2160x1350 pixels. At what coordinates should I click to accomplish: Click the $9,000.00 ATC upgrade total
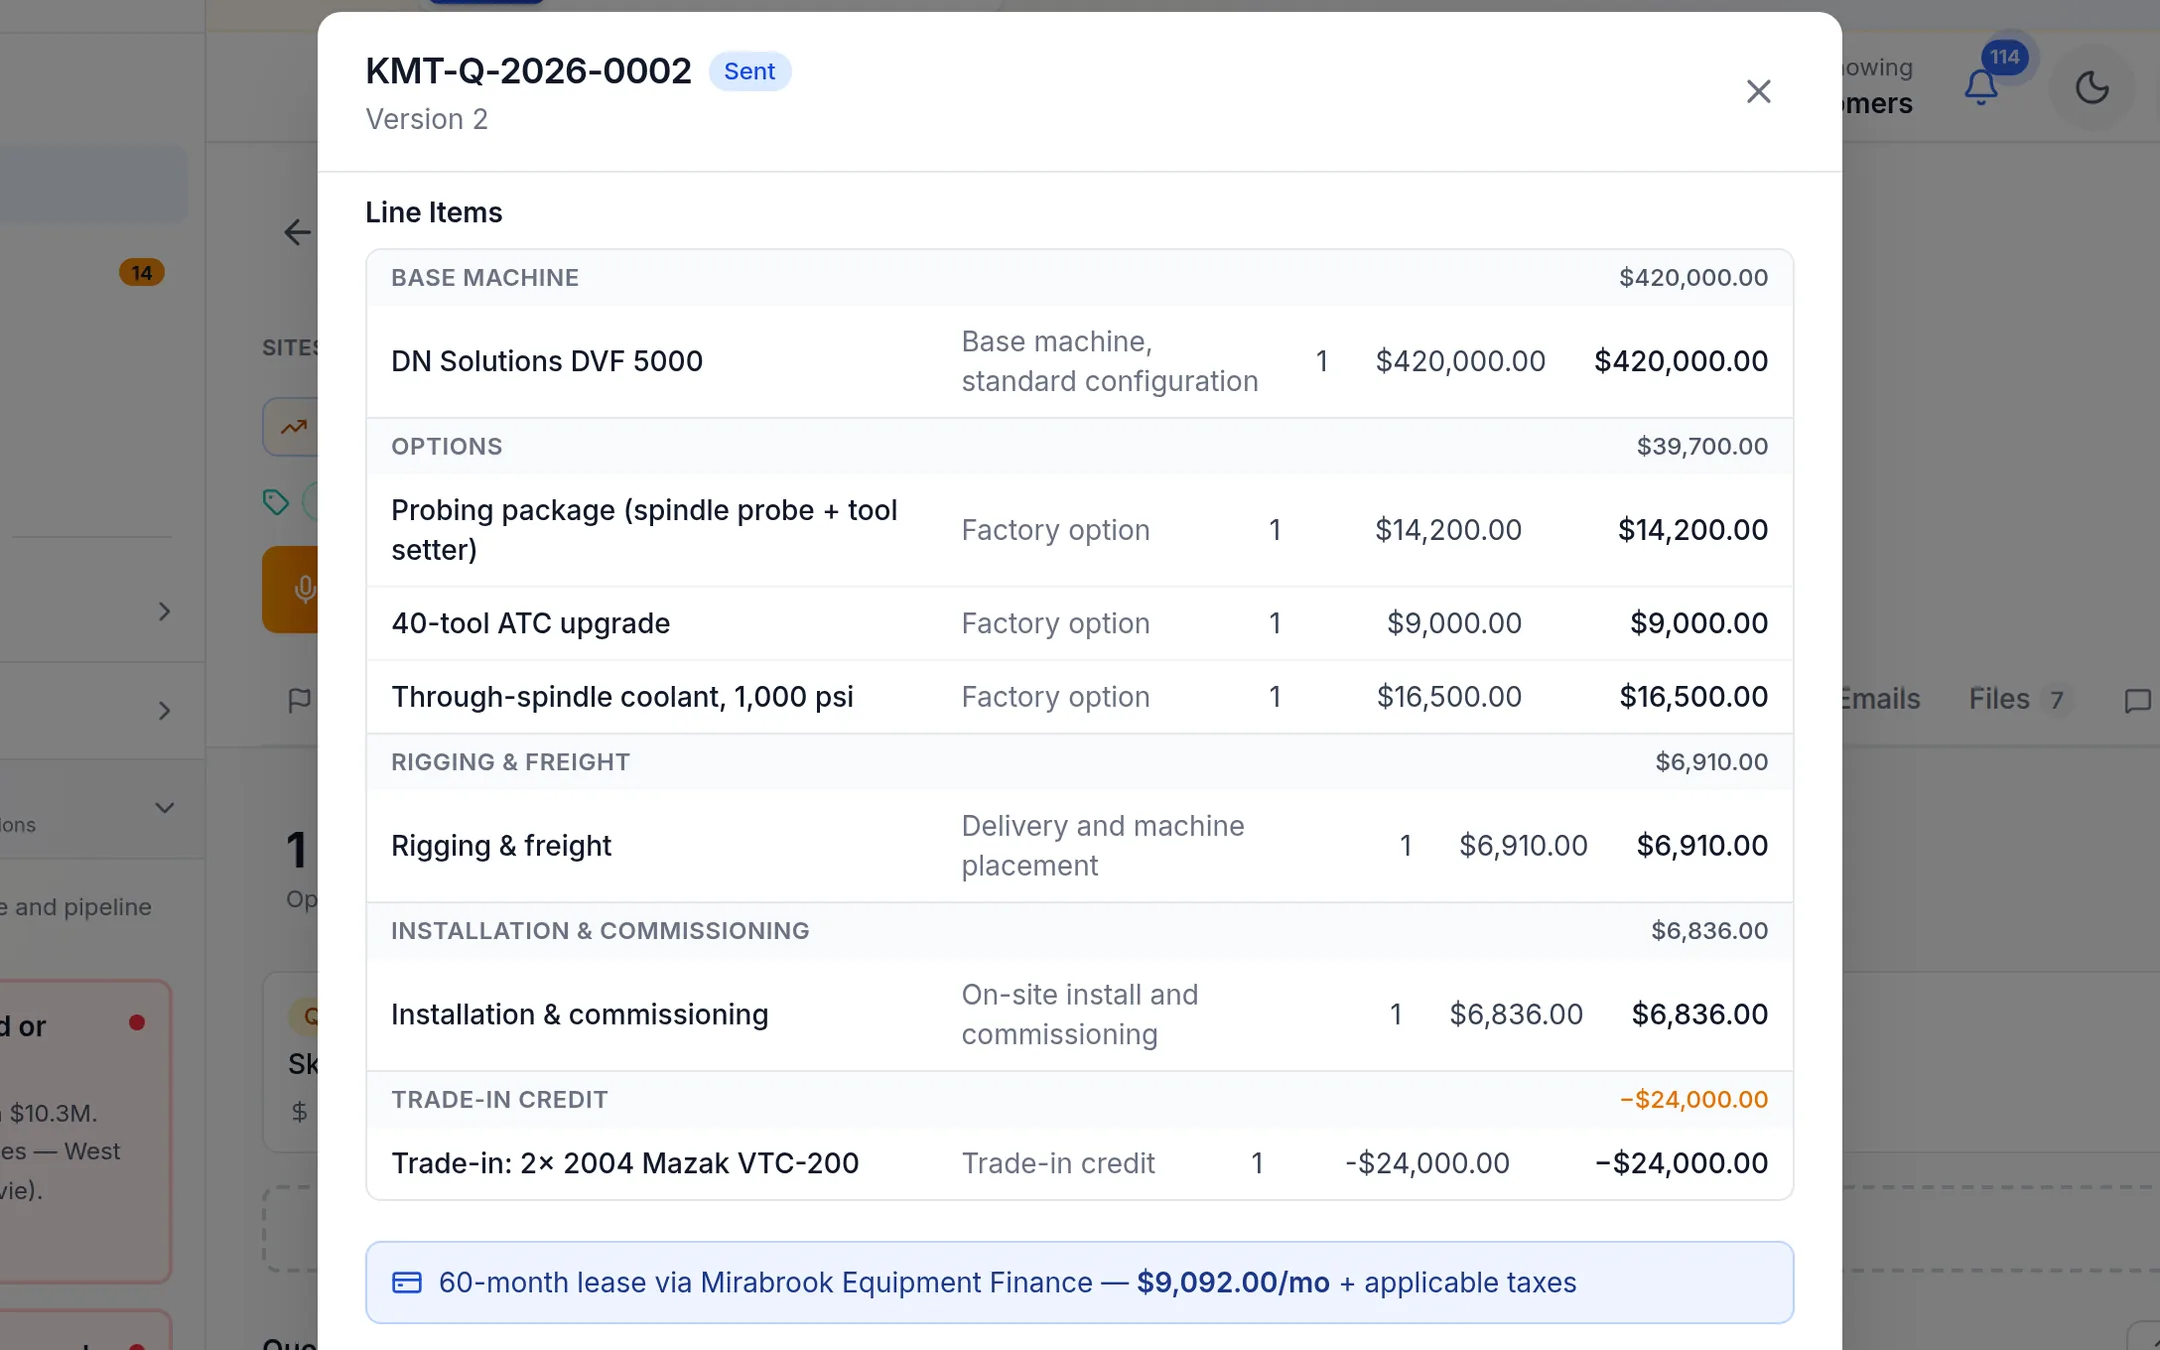click(x=1698, y=623)
